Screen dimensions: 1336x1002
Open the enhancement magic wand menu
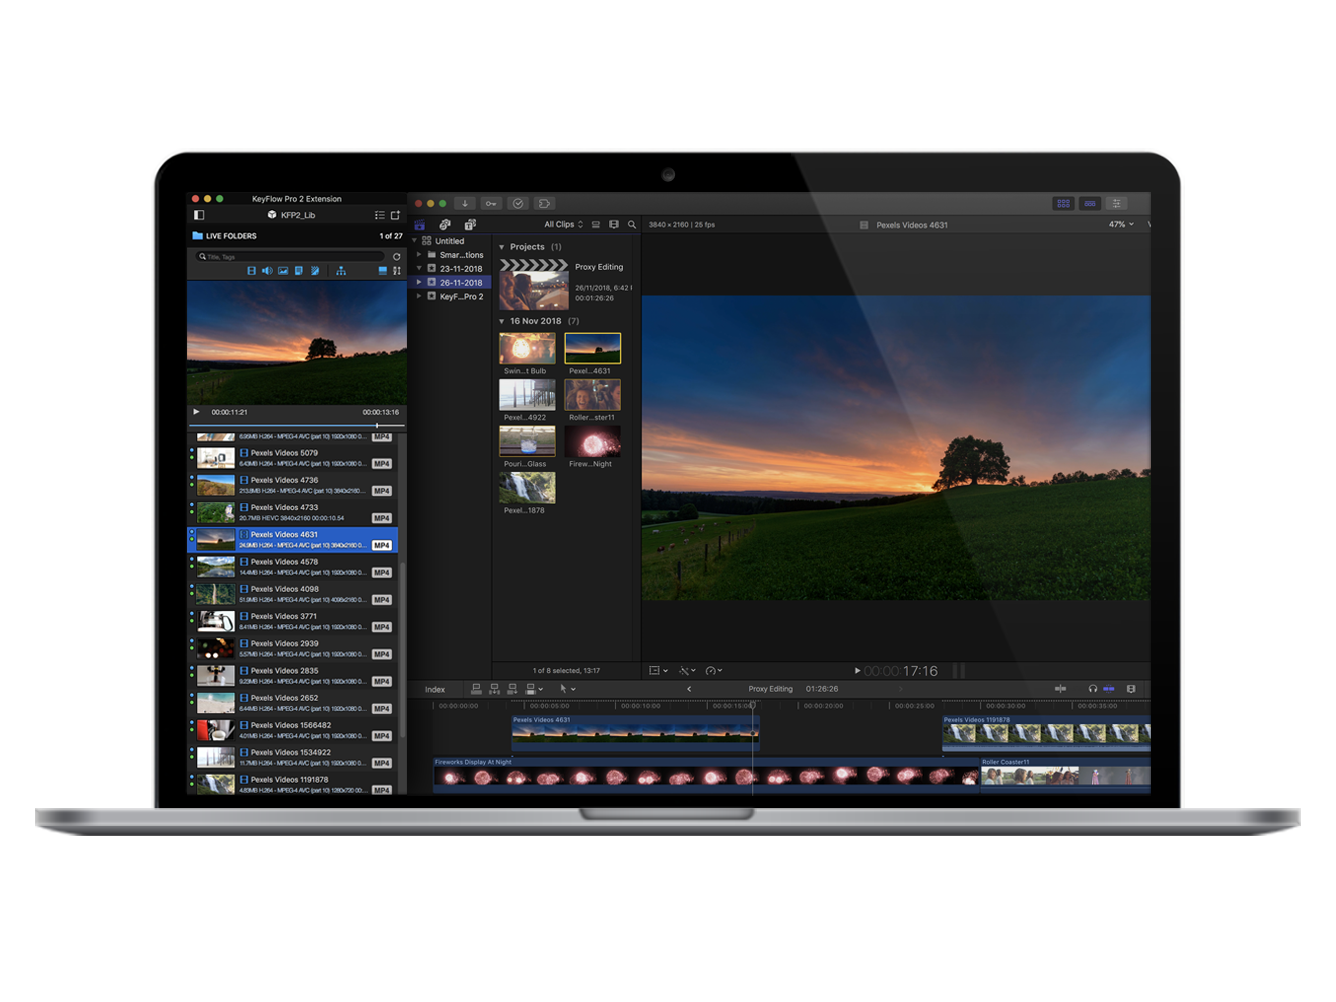point(687,671)
